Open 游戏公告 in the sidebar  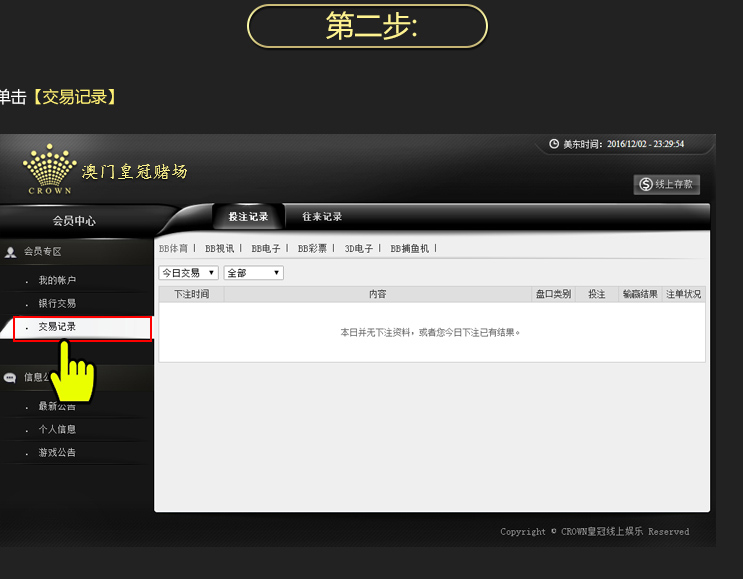[x=57, y=453]
